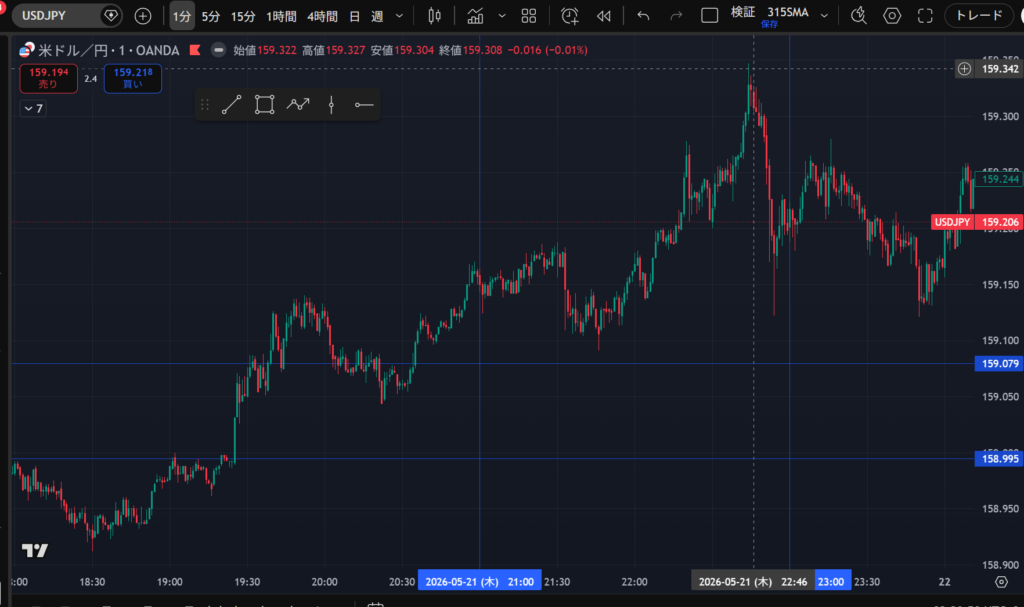Expand the 315SMA layout dropdown
Viewport: 1024px width, 607px height.
pos(824,16)
